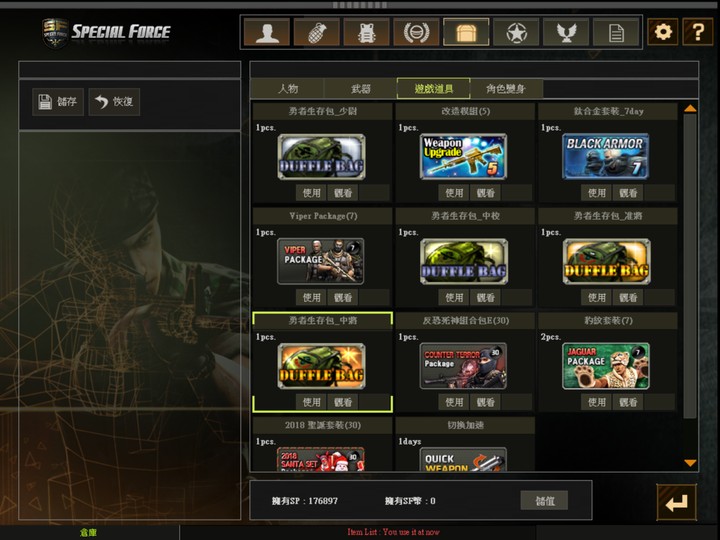Open settings via the gear icon

tap(662, 32)
